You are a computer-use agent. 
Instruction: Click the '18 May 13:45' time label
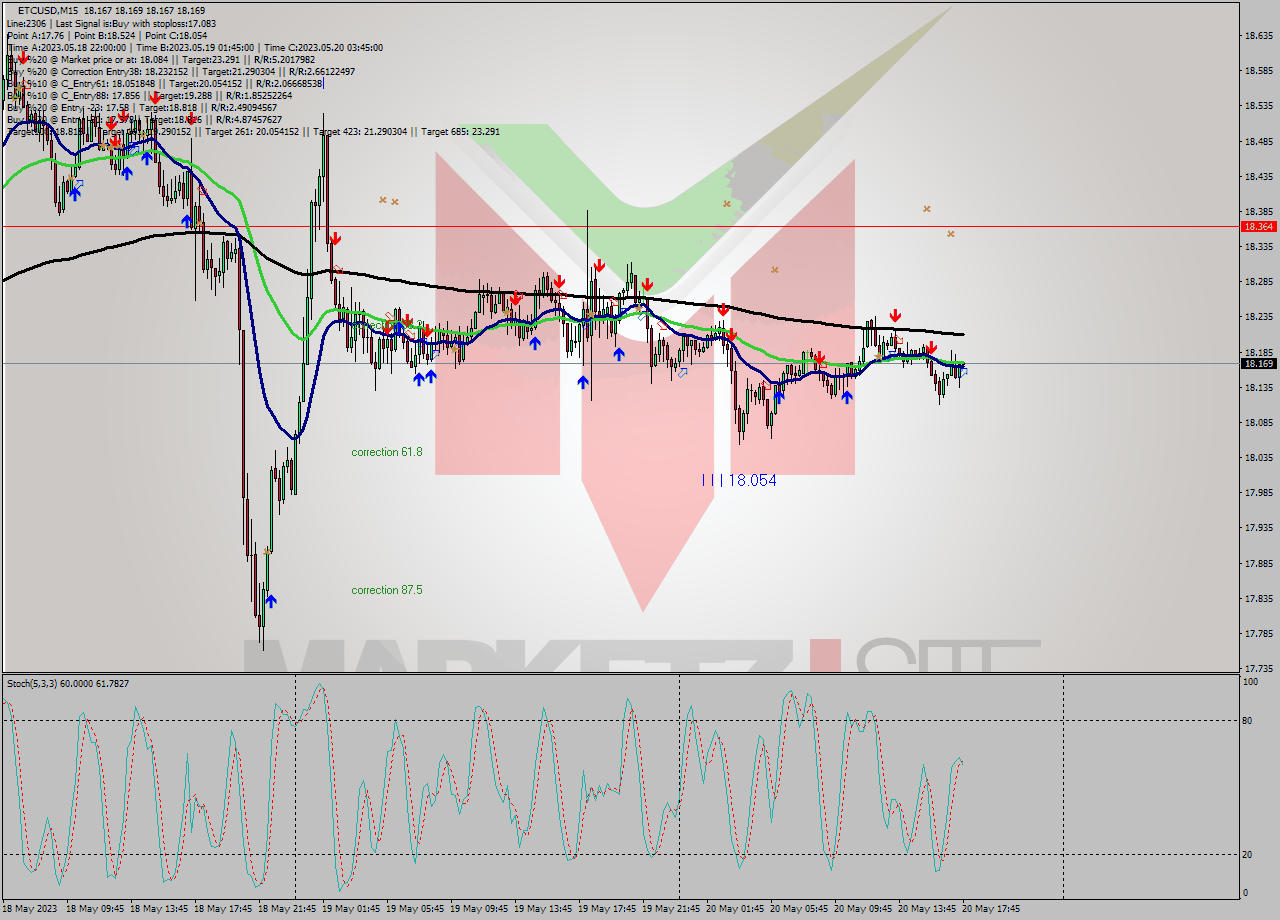point(159,909)
